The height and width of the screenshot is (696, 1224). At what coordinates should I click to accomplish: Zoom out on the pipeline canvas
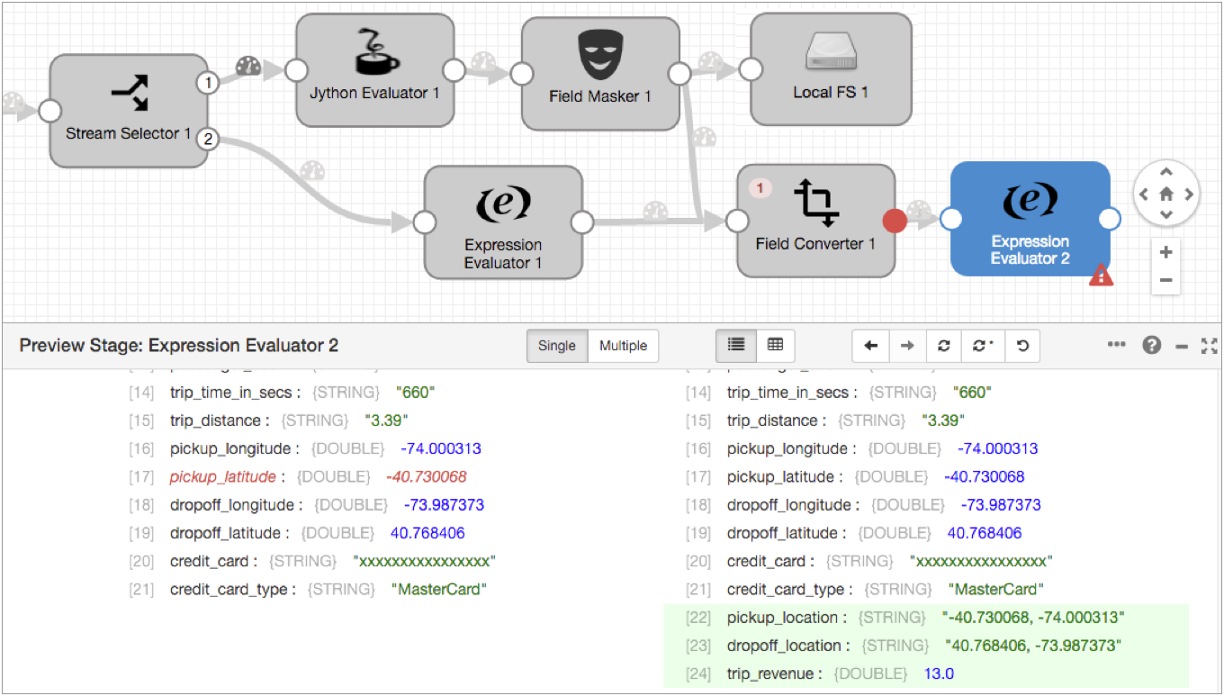click(x=1166, y=280)
